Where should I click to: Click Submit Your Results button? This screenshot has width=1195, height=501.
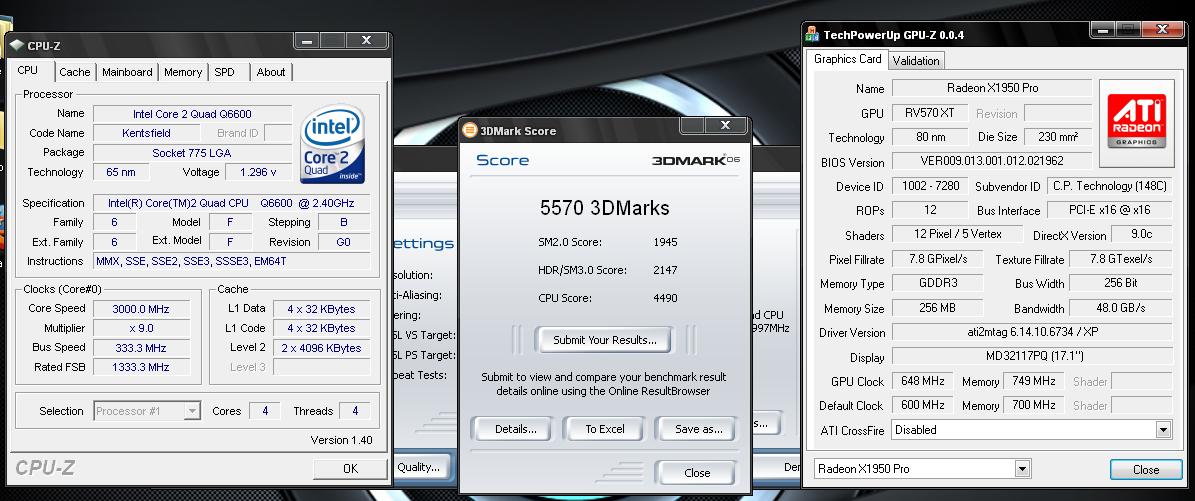tap(604, 340)
